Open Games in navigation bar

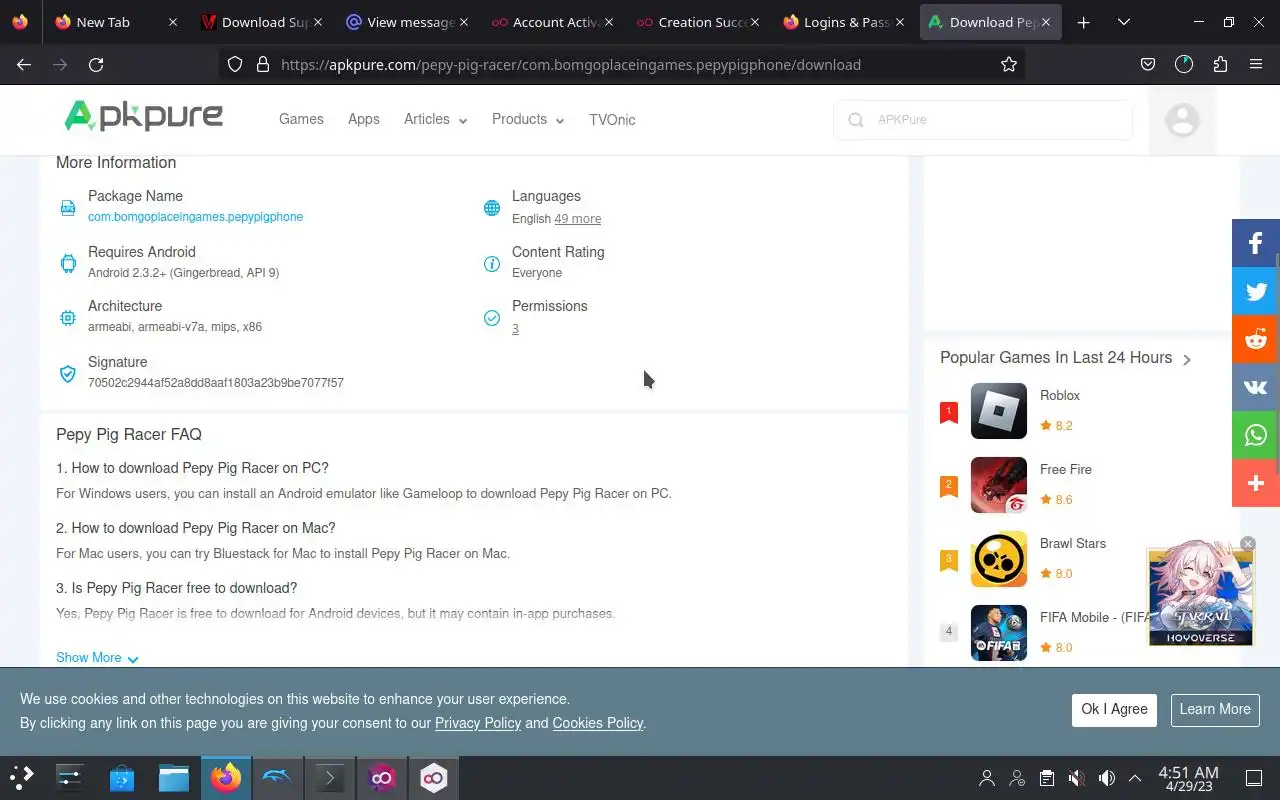(x=301, y=119)
